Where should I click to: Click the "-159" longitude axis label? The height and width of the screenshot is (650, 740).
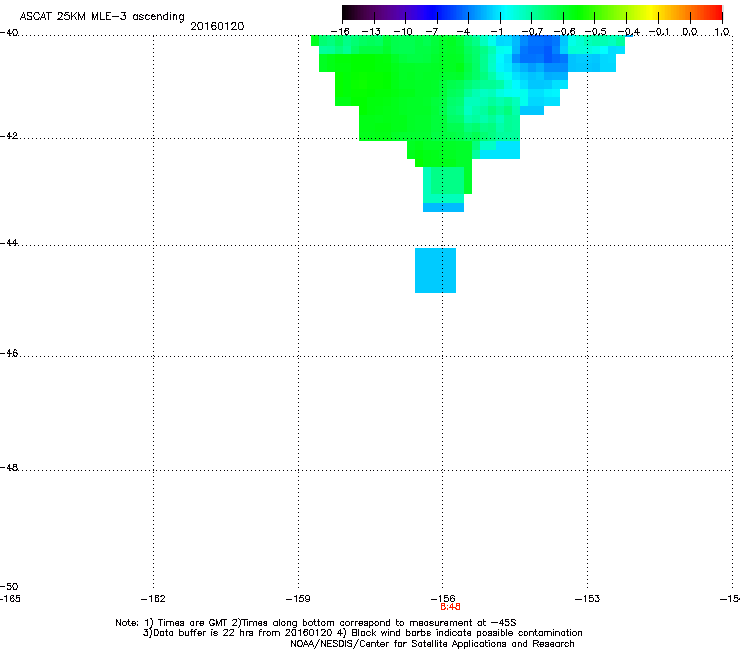coord(298,599)
